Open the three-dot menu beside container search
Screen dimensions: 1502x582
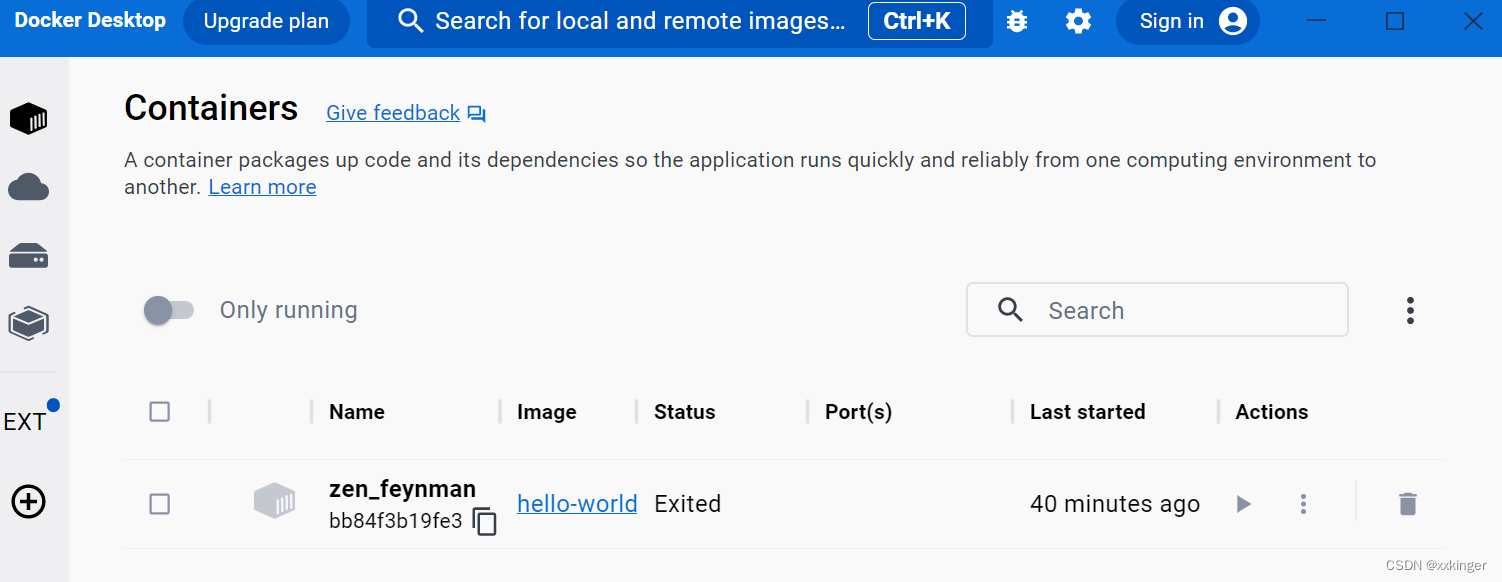(x=1410, y=310)
